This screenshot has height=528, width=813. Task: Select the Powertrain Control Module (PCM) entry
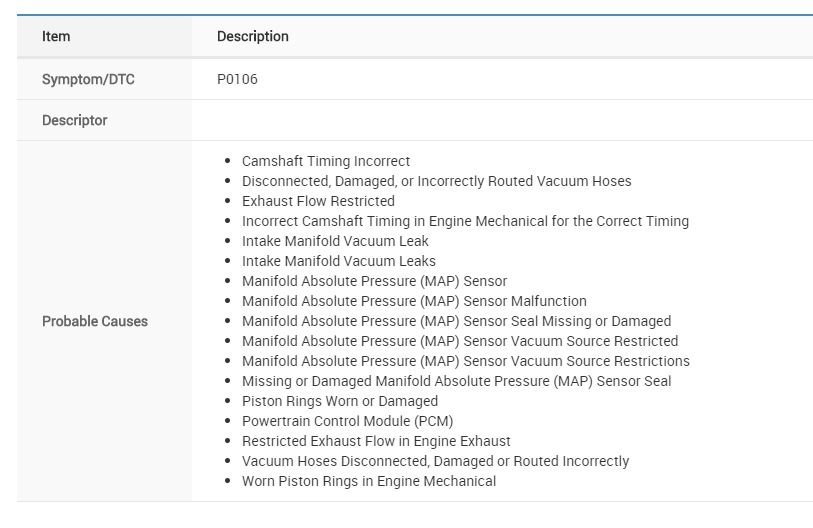coord(347,421)
